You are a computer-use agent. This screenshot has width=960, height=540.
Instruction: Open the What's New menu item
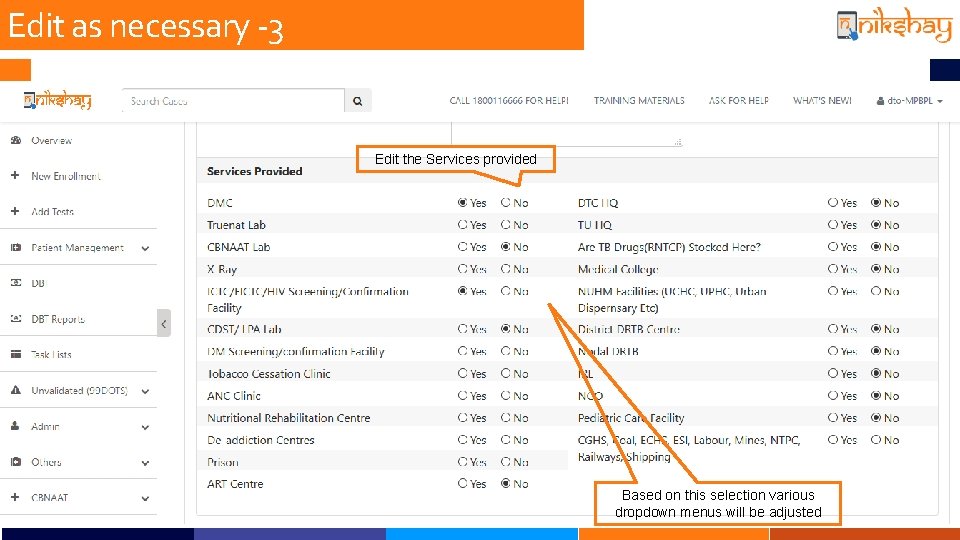(x=822, y=100)
